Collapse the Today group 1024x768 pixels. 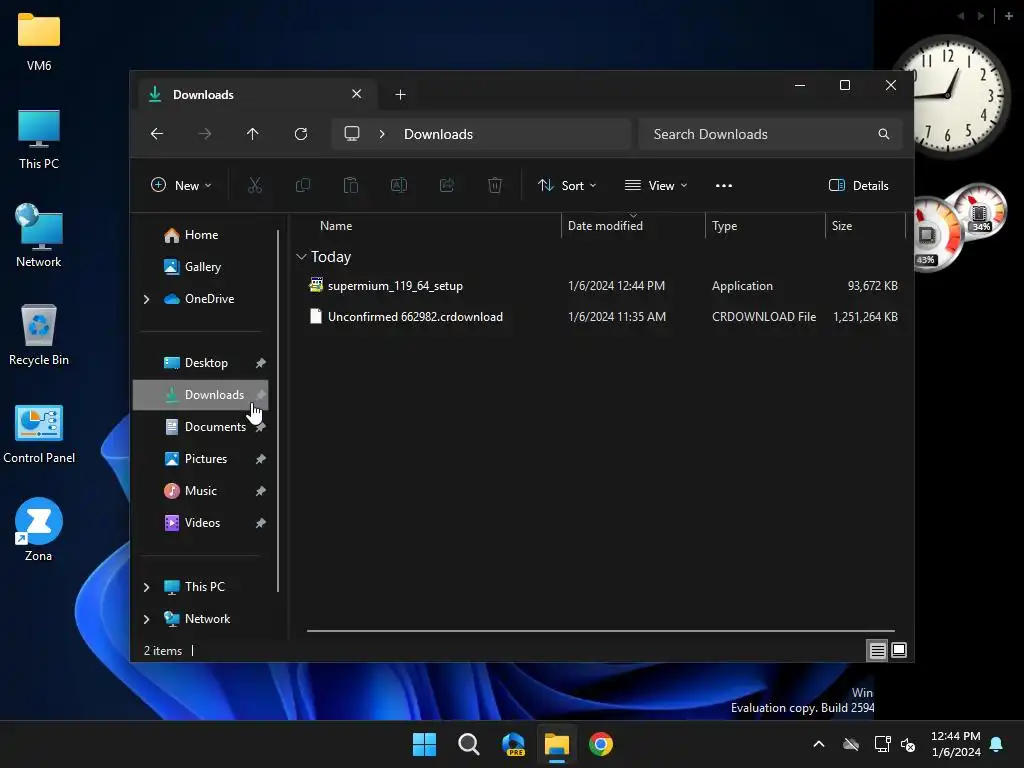pyautogui.click(x=301, y=257)
